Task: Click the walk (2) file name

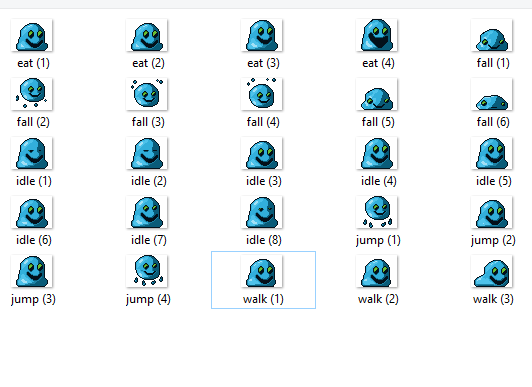Action: [x=378, y=299]
